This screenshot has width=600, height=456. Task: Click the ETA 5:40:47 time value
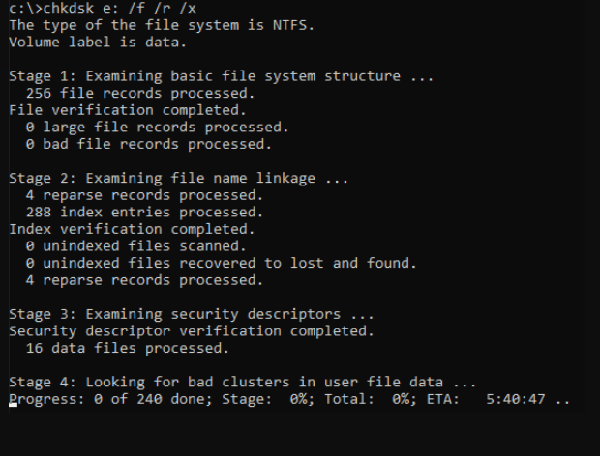(x=516, y=399)
